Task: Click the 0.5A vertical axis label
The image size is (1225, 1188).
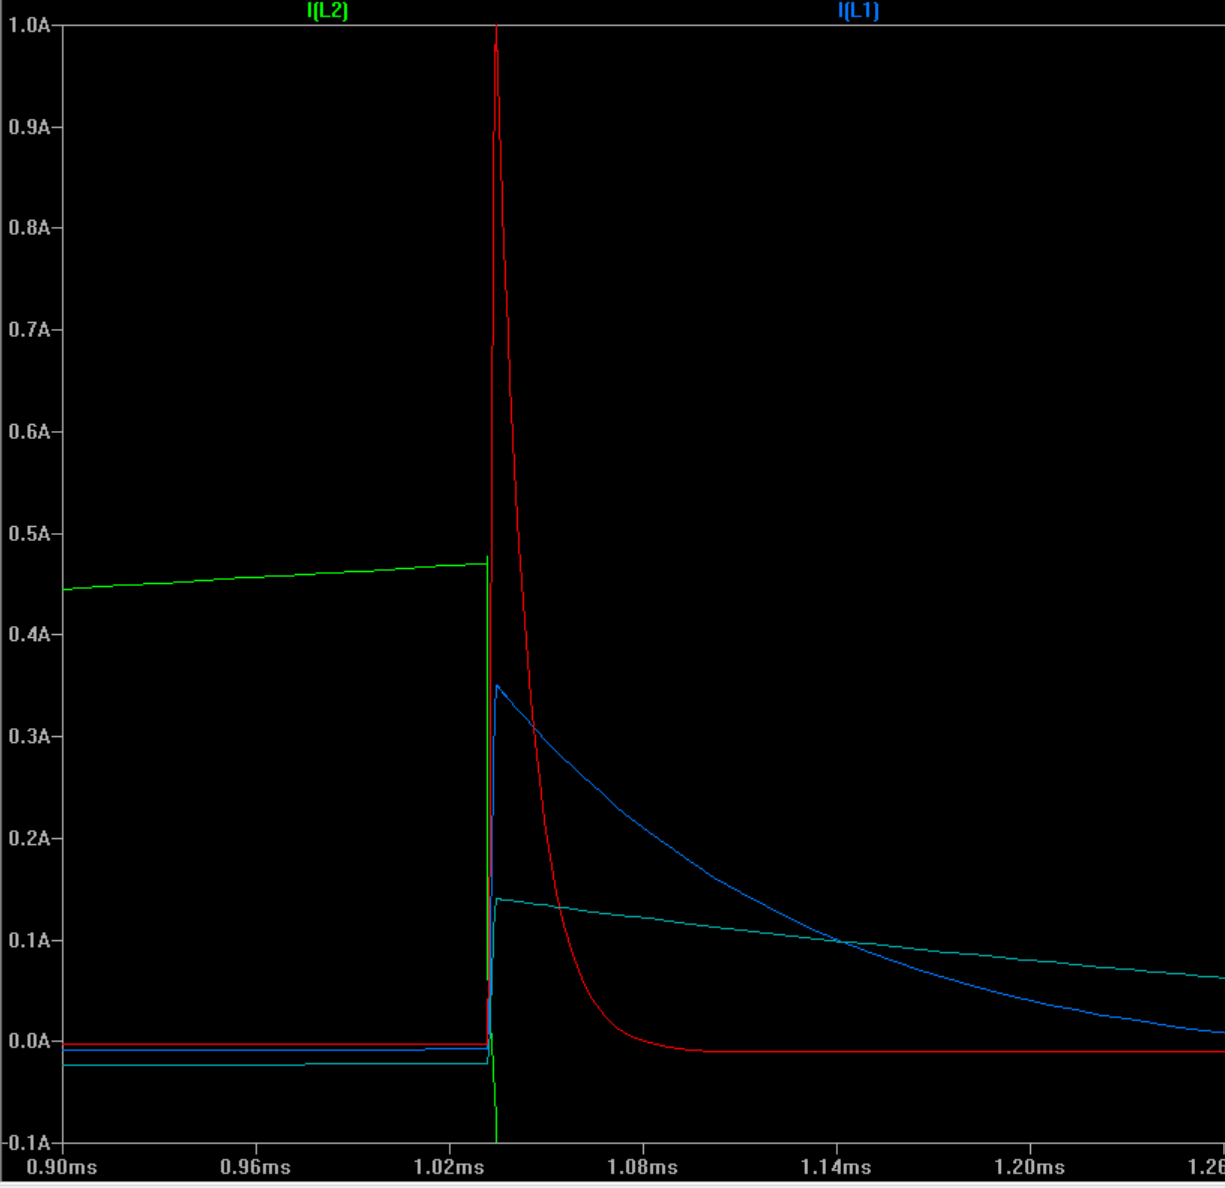Action: pos(29,533)
